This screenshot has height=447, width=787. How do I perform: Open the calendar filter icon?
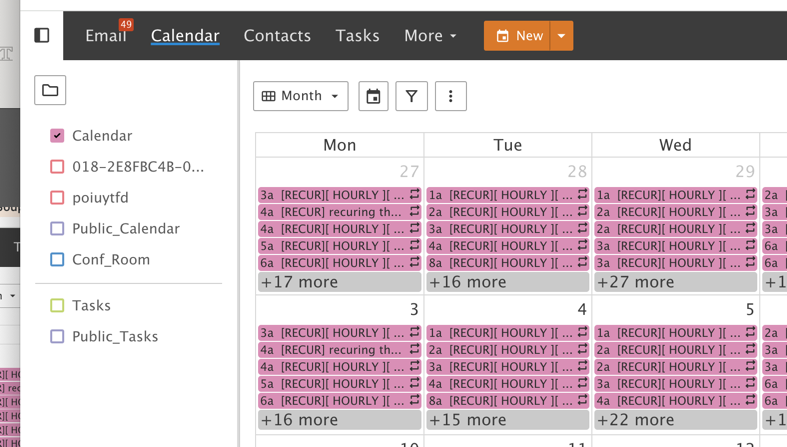point(411,97)
